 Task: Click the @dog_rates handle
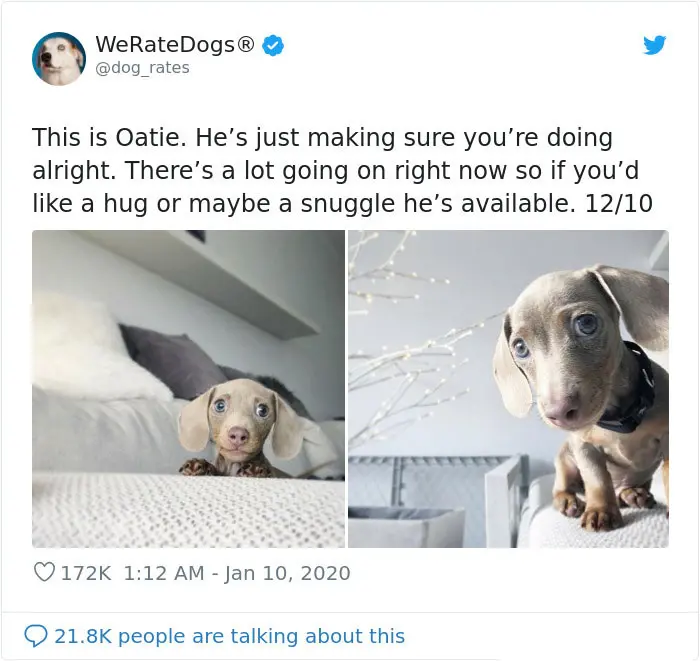pyautogui.click(x=142, y=68)
